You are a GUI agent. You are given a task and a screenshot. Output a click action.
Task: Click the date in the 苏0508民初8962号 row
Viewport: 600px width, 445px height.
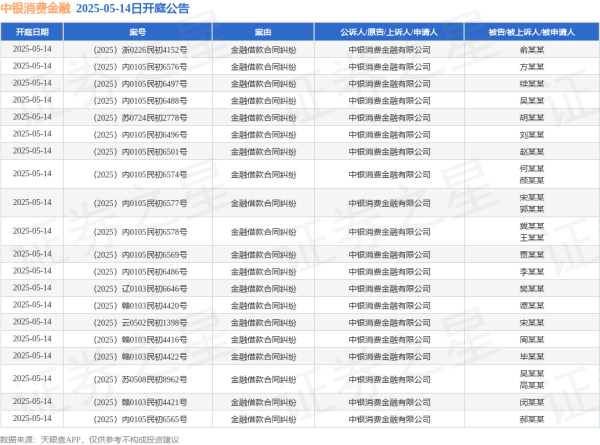32,378
